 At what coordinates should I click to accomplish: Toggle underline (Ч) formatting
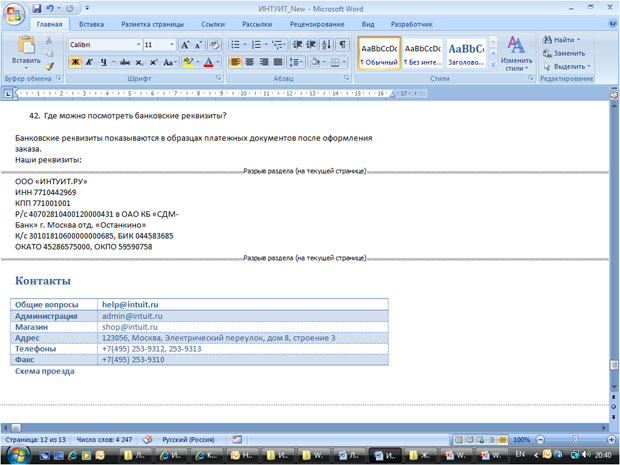pyautogui.click(x=104, y=62)
